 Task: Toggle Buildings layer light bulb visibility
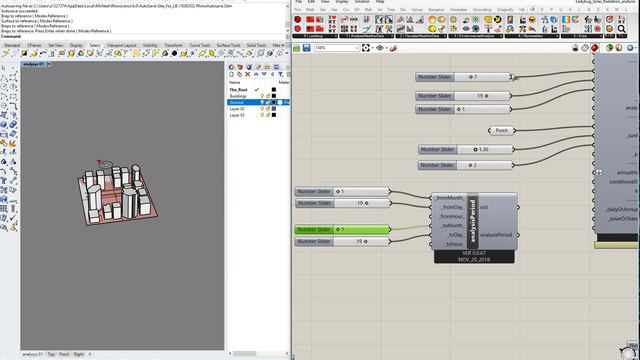coord(262,96)
